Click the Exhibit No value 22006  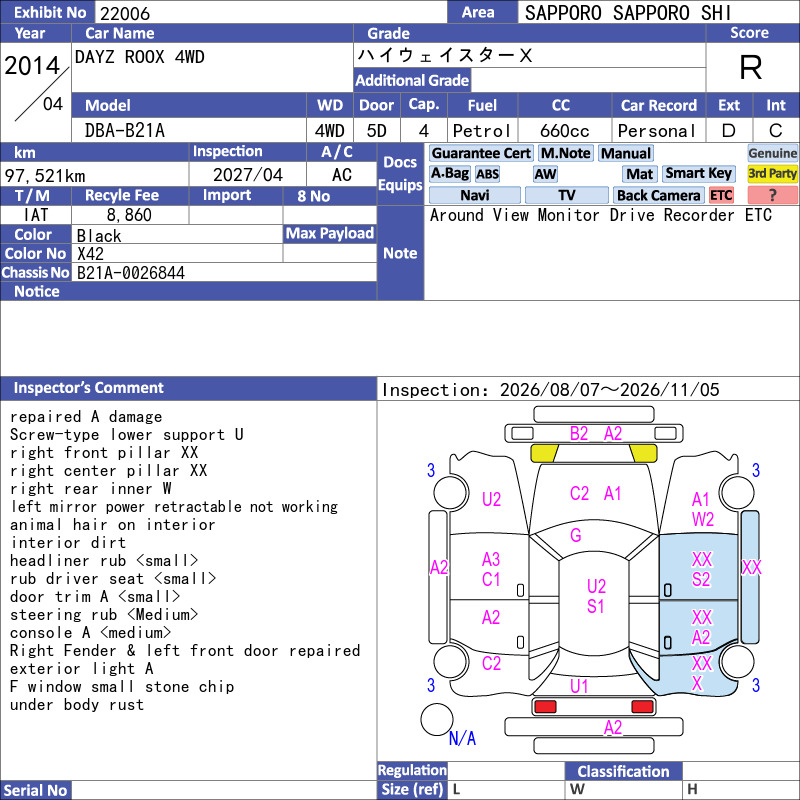pyautogui.click(x=125, y=13)
